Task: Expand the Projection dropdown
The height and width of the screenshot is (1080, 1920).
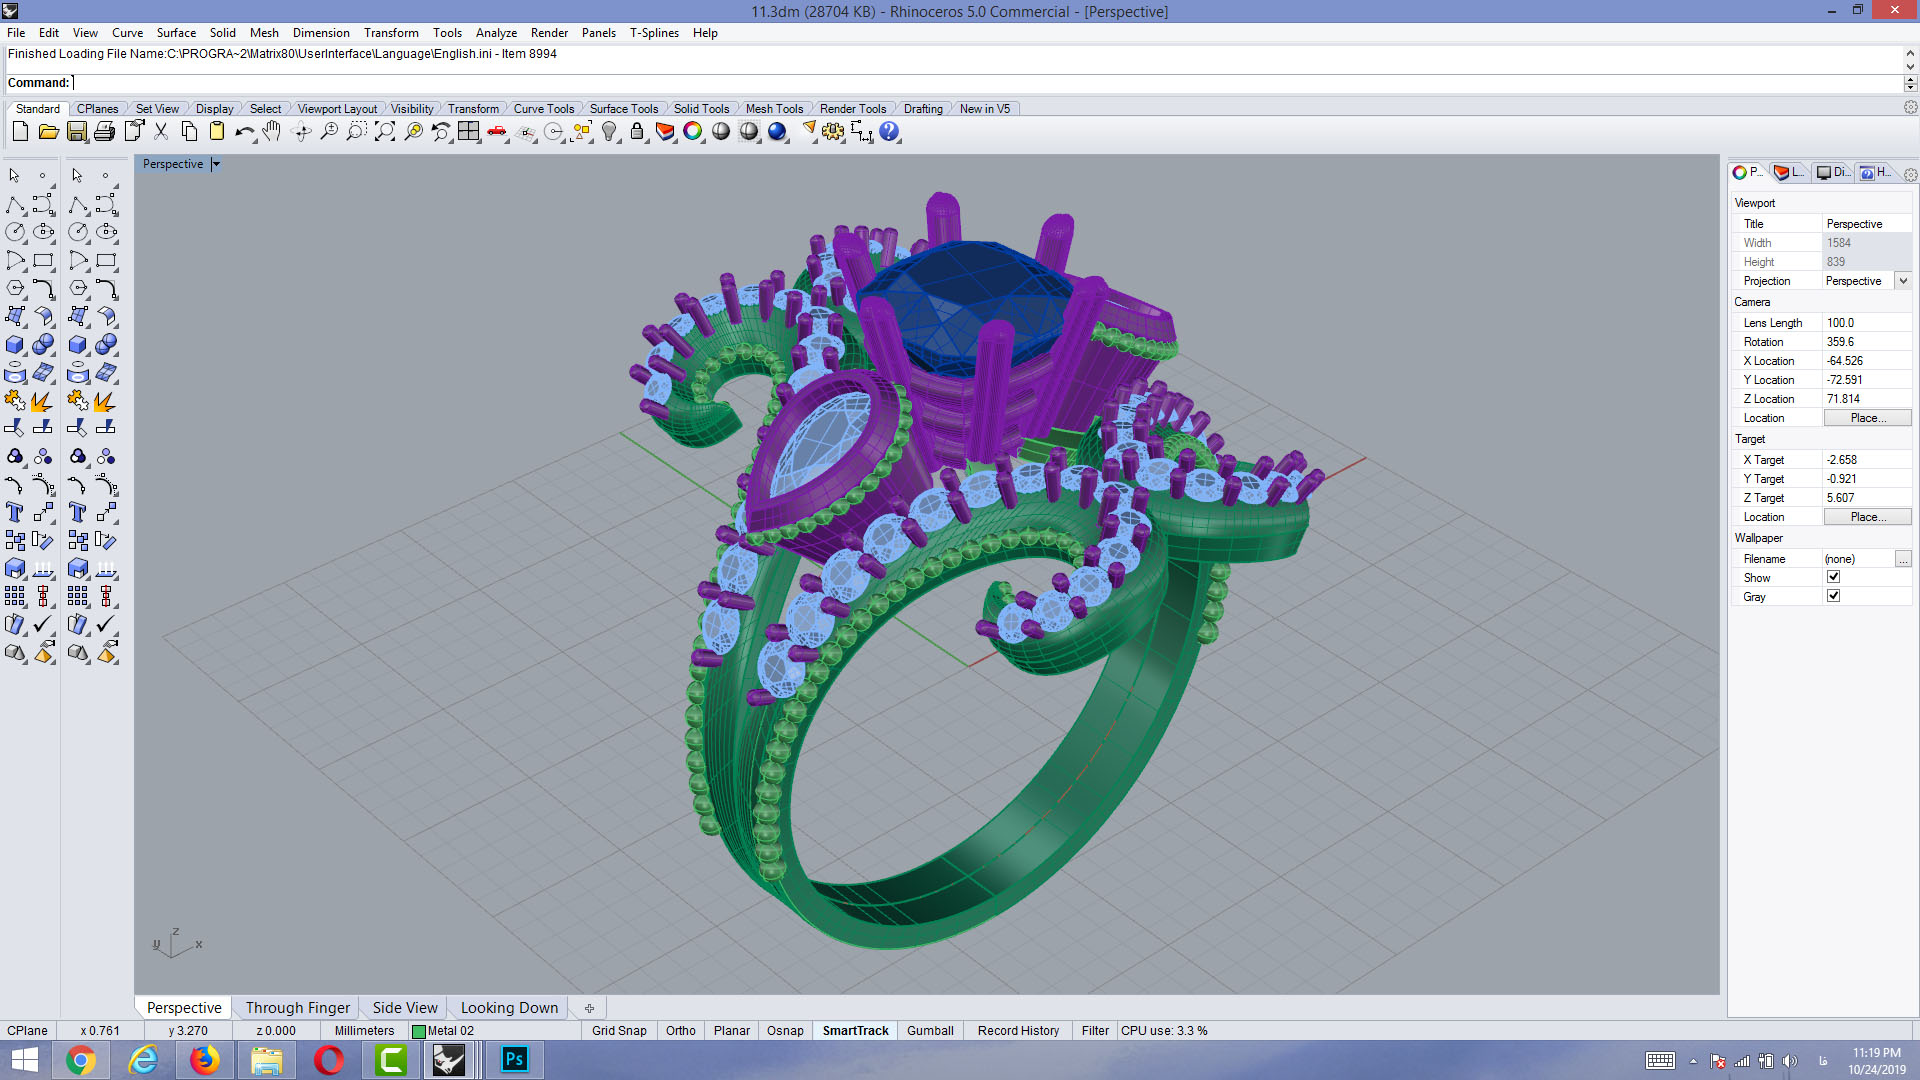Action: 1903,281
